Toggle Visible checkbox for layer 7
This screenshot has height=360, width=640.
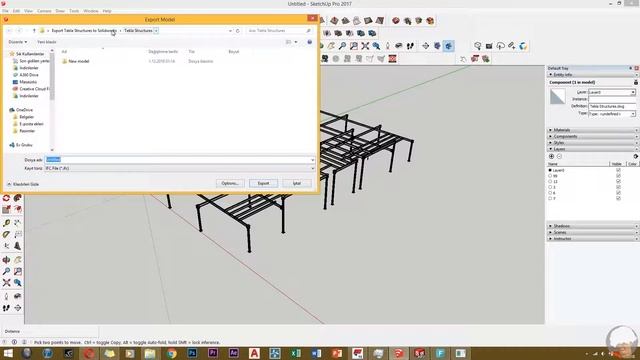618,198
